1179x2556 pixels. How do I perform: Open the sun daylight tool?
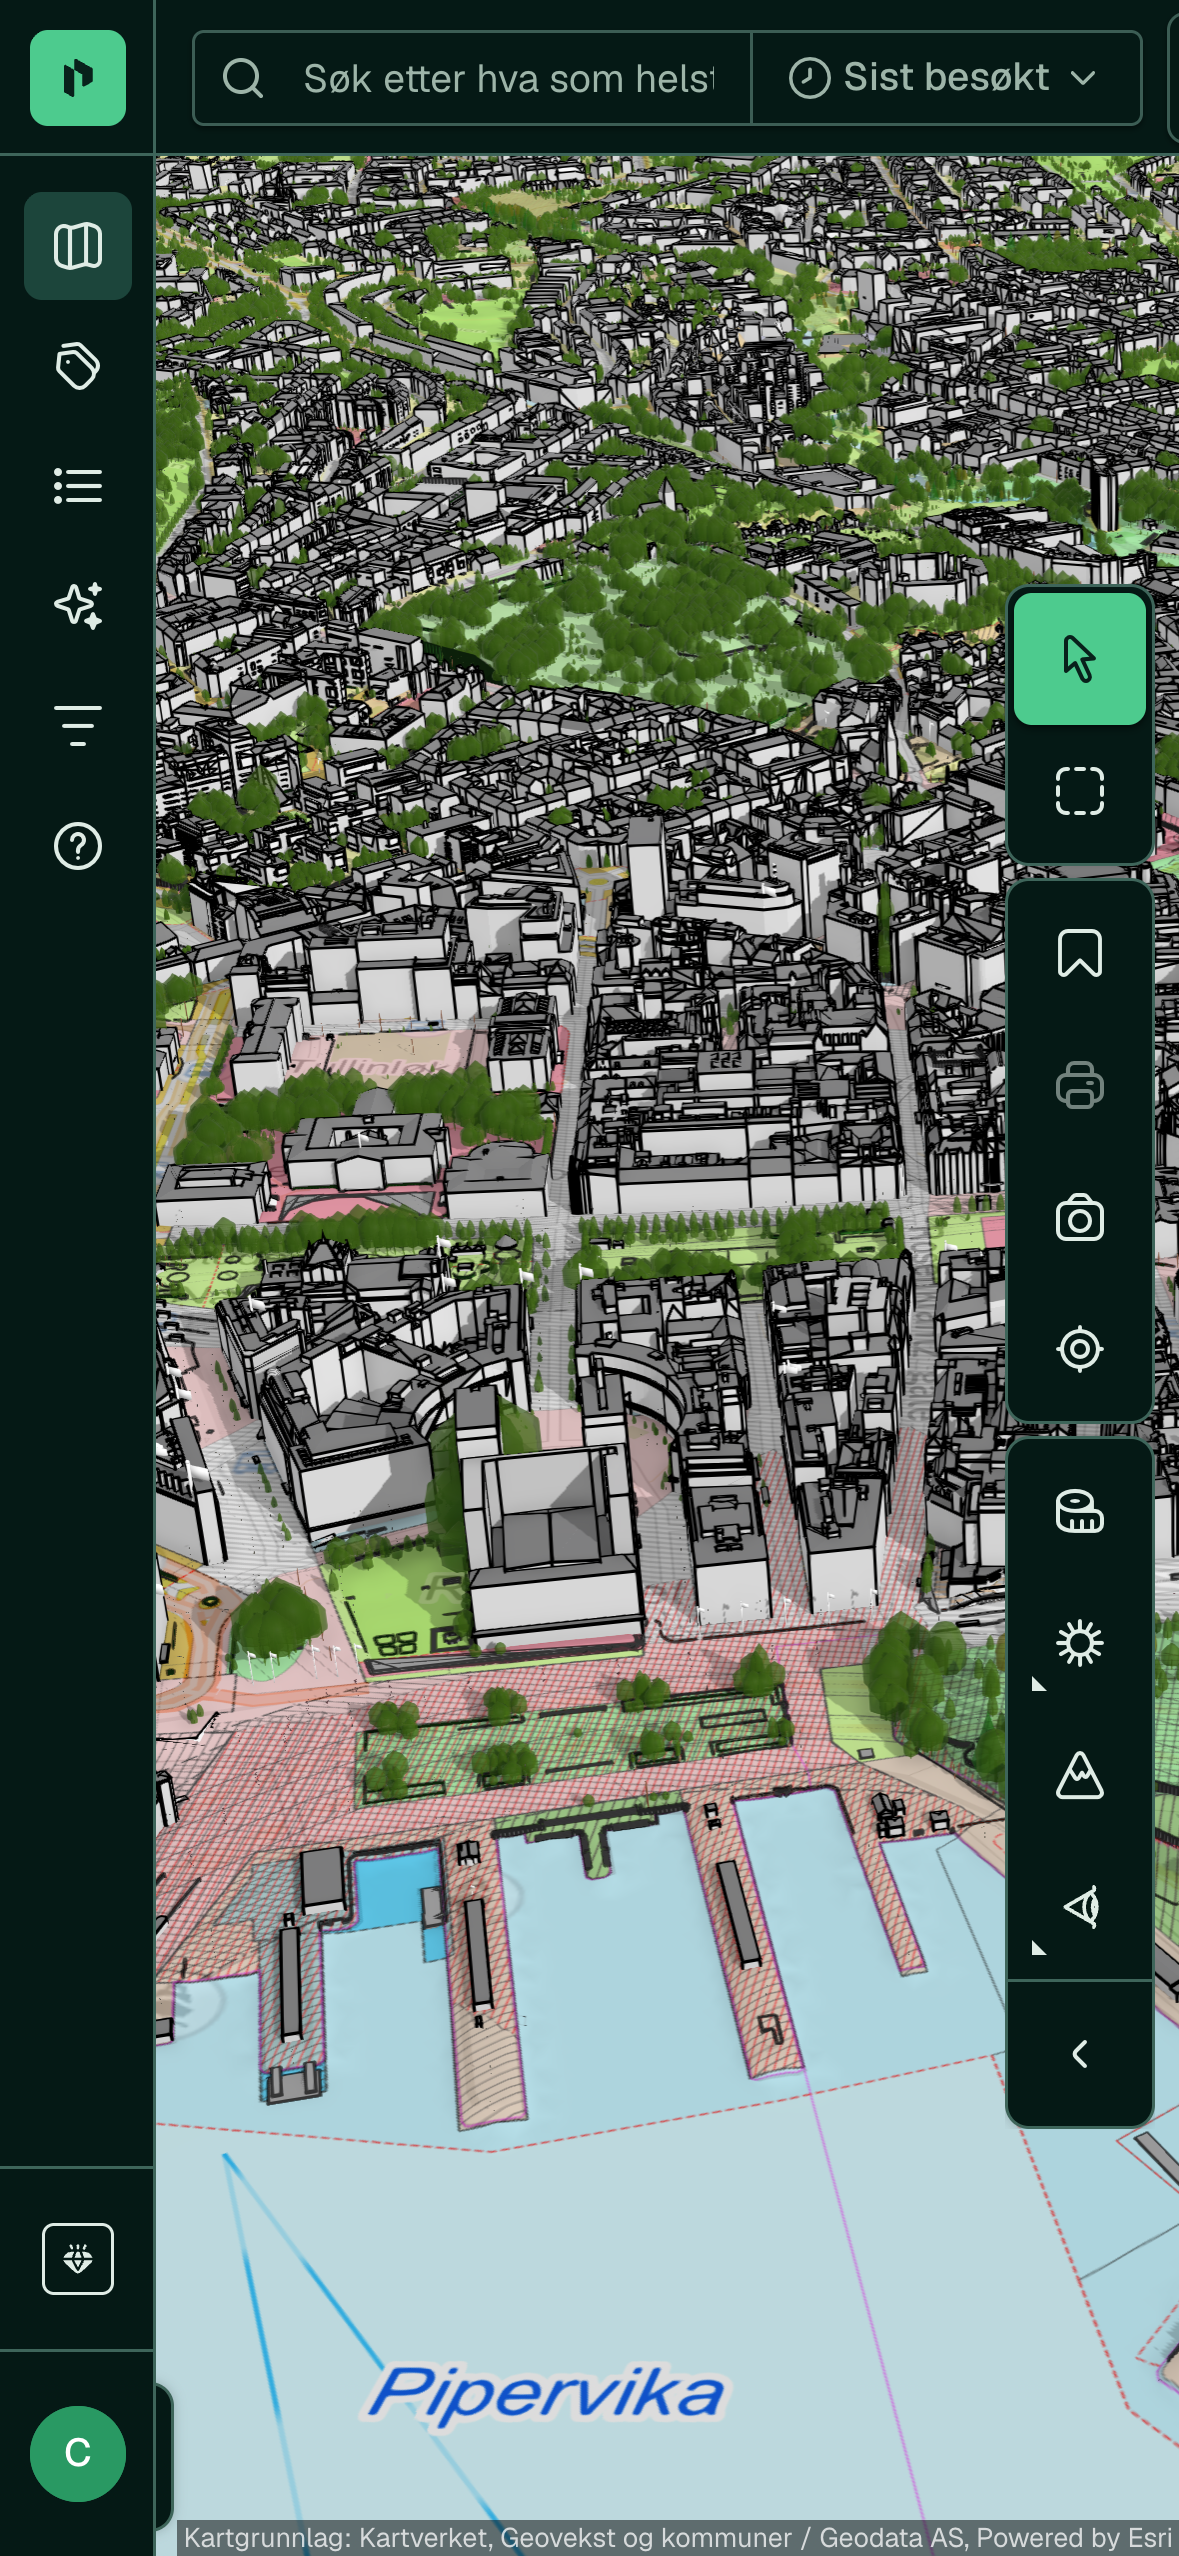pyautogui.click(x=1080, y=1643)
